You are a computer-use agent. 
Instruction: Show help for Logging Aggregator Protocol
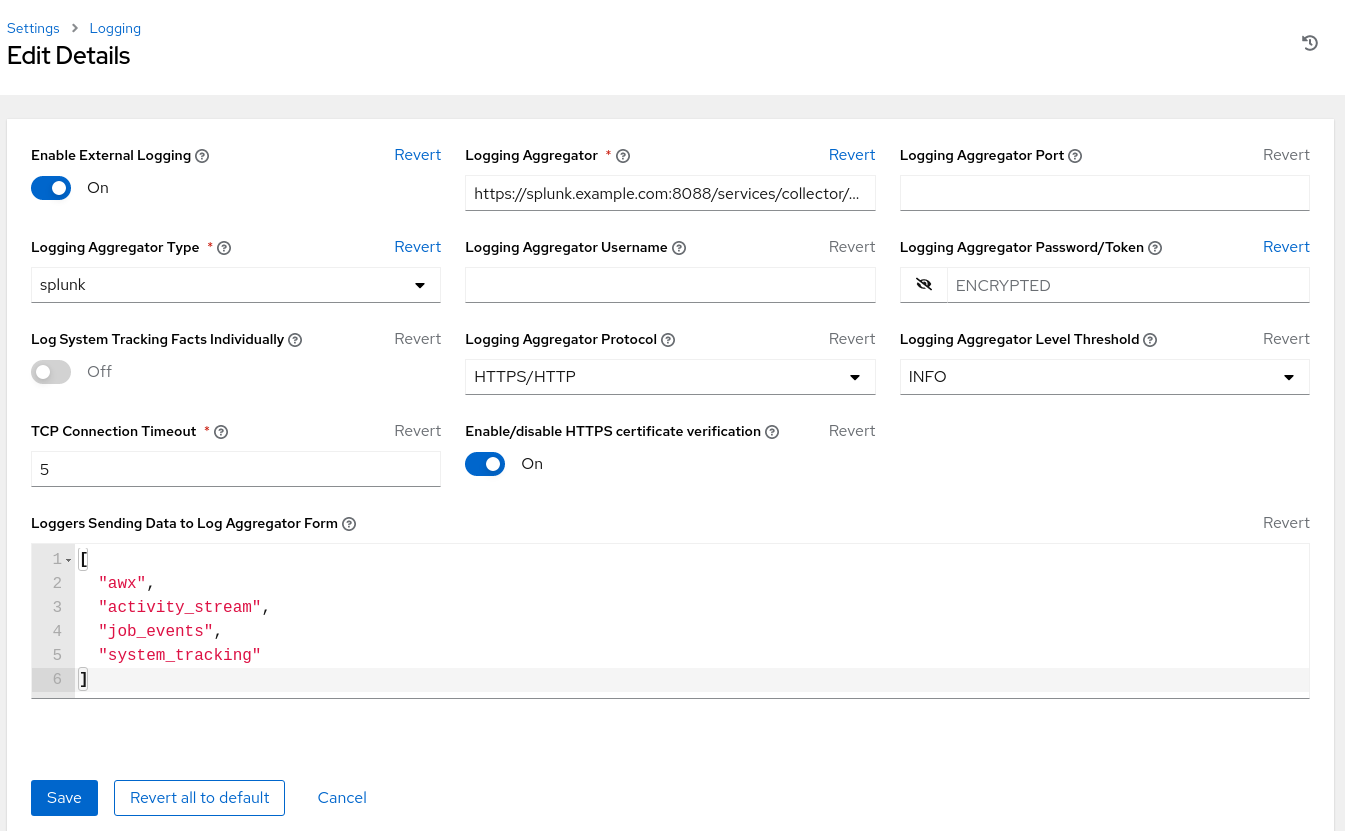click(668, 340)
